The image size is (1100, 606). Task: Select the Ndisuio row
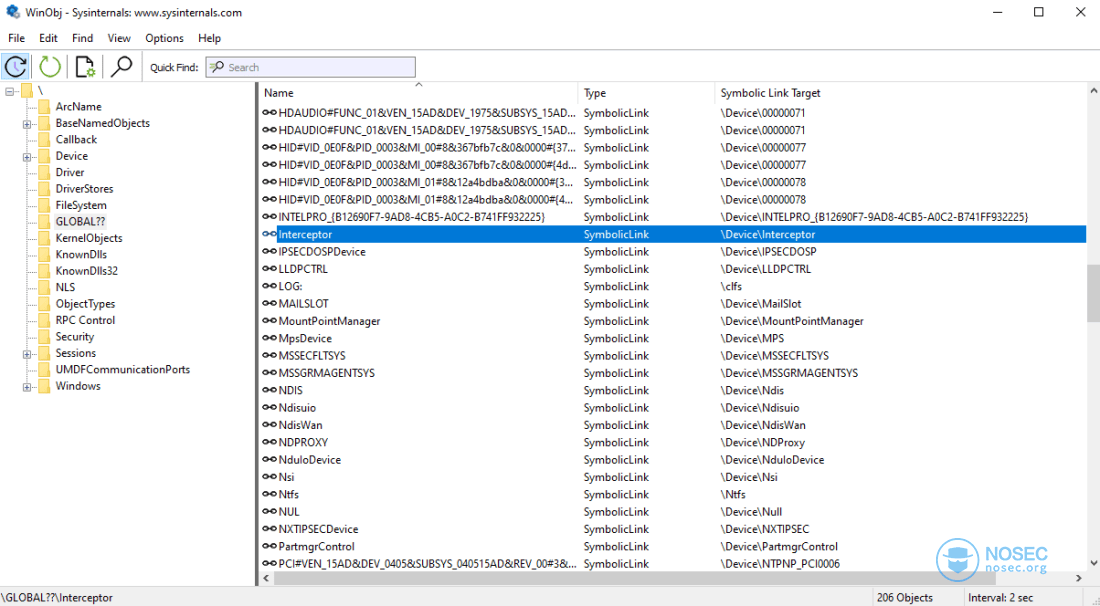pos(673,408)
